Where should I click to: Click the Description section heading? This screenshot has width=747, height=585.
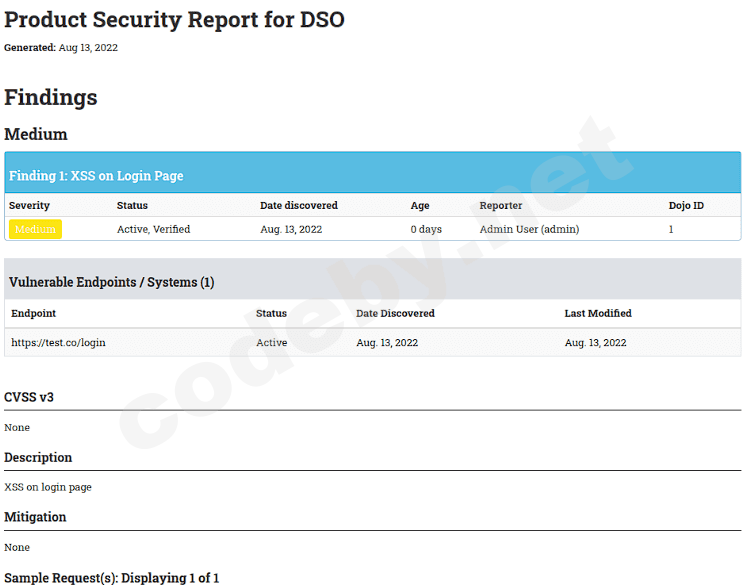38,457
